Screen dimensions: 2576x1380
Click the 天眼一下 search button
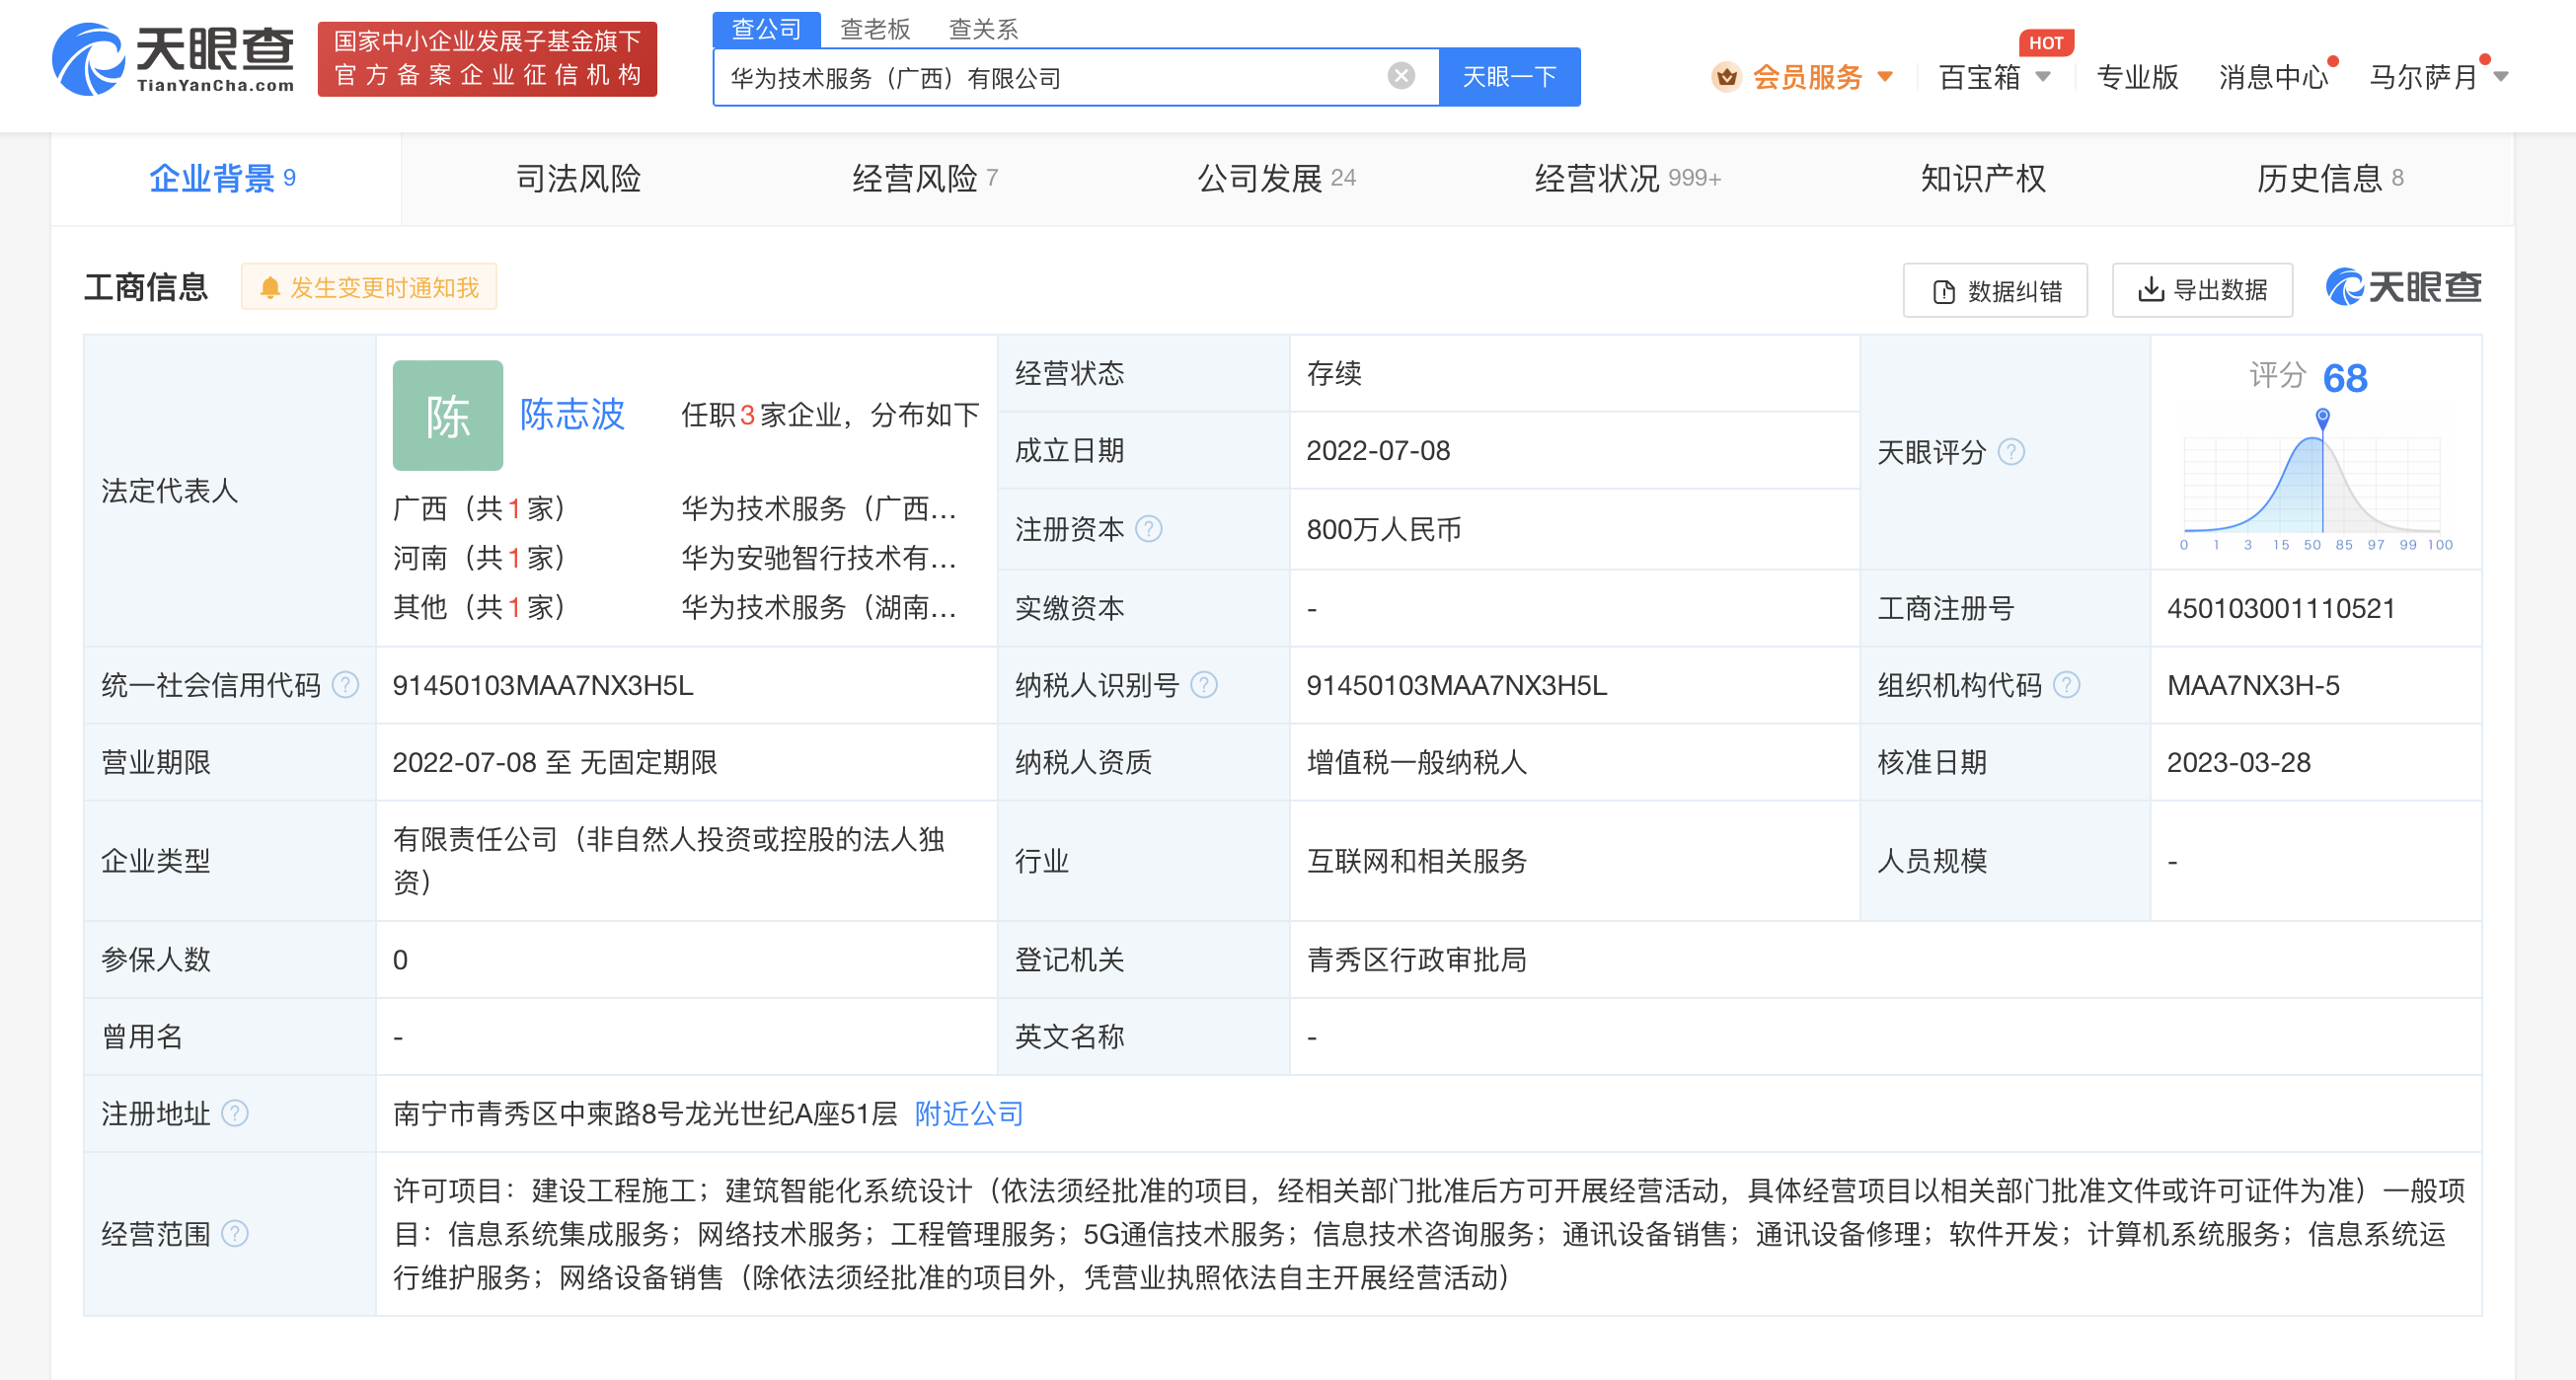tap(1509, 77)
